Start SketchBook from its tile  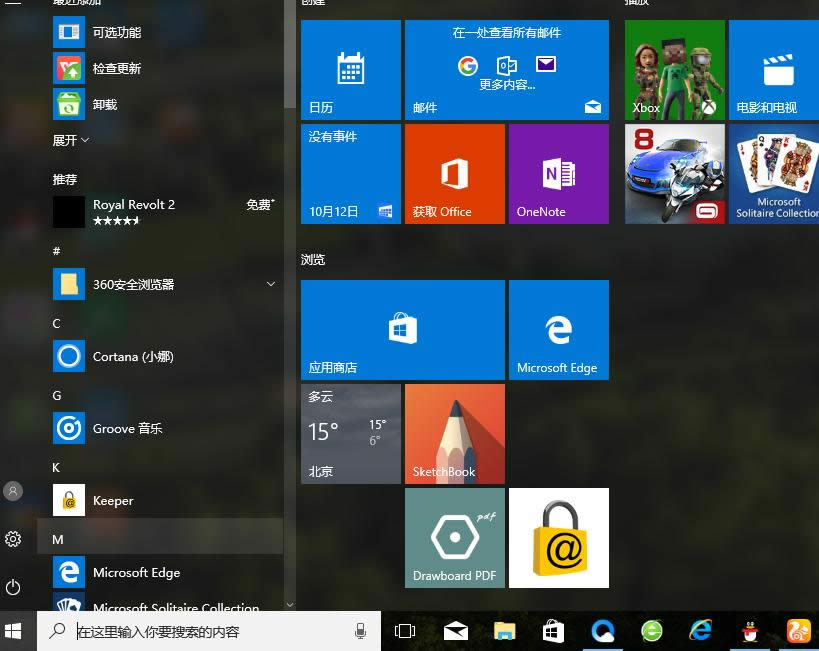click(x=454, y=433)
